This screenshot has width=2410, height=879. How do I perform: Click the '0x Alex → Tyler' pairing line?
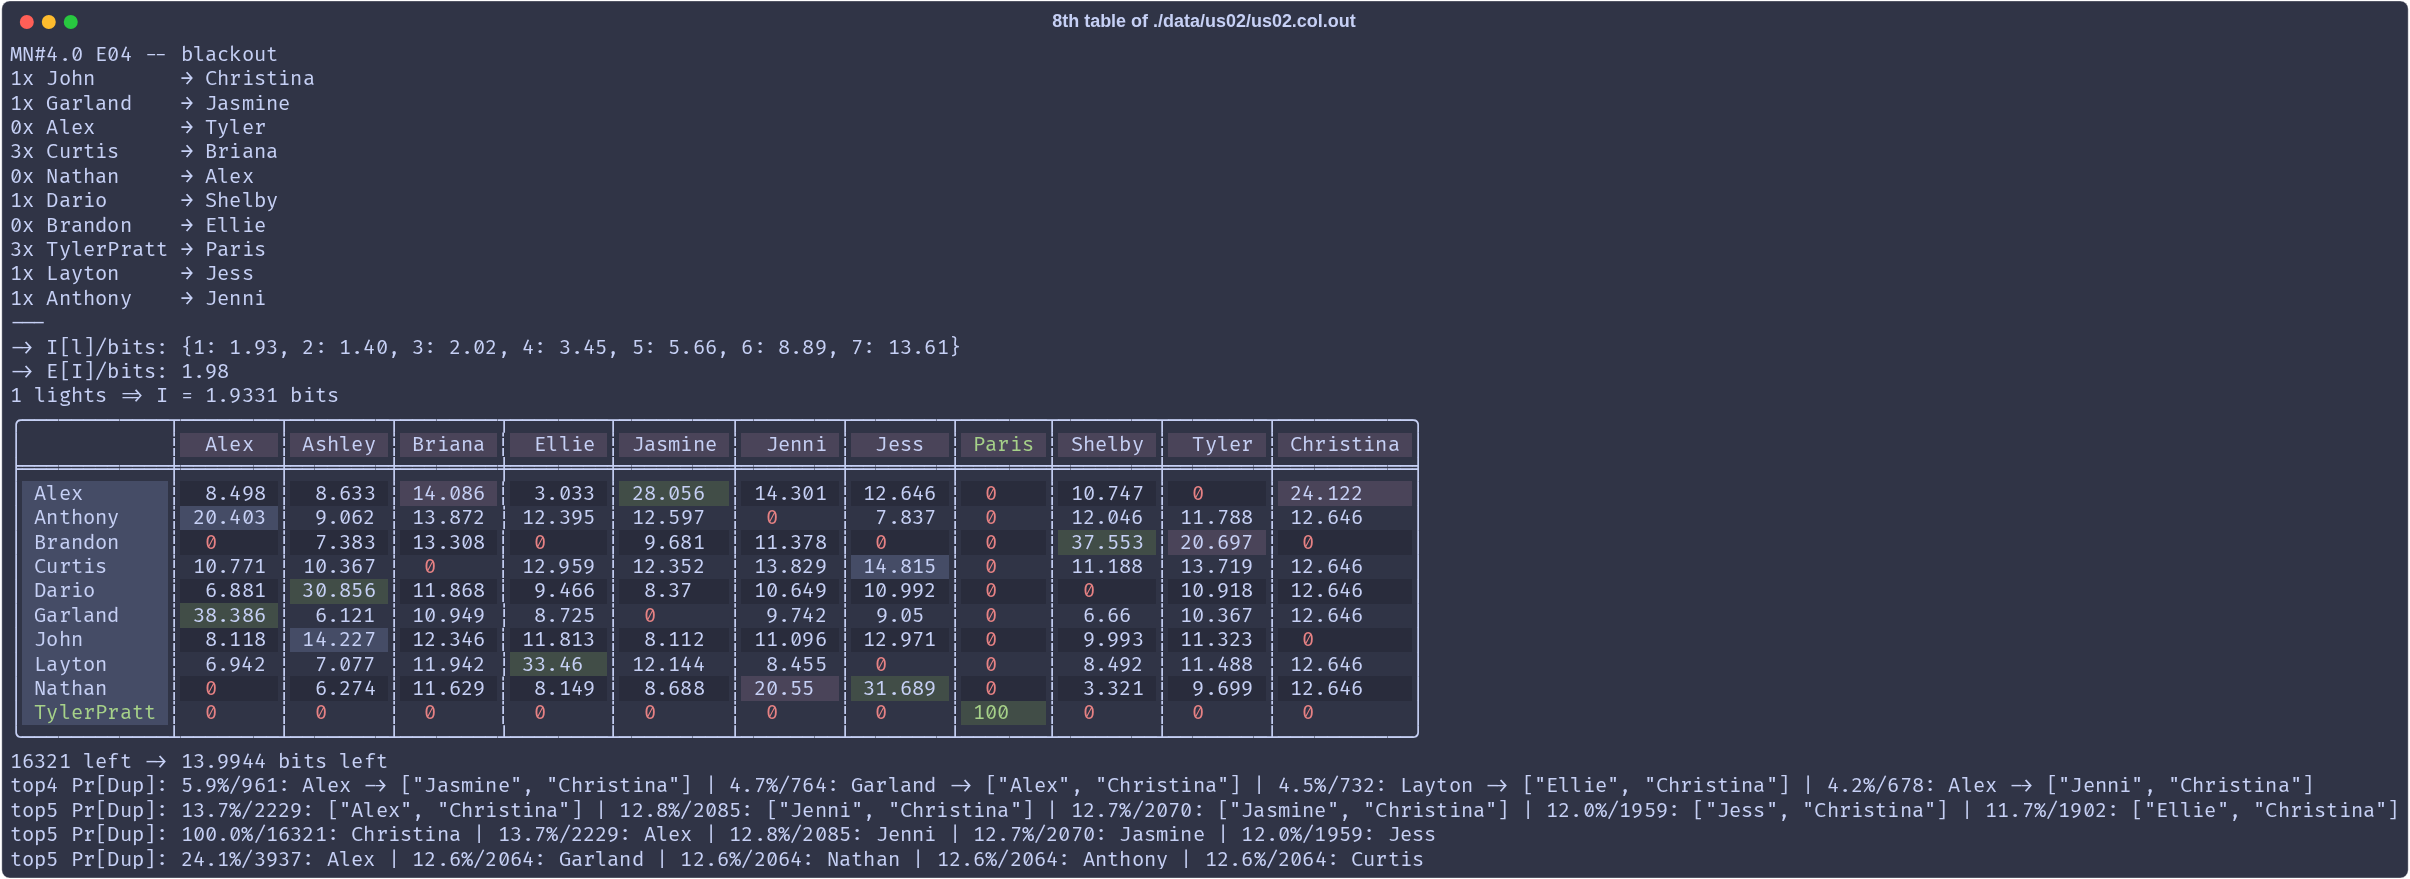pyautogui.click(x=138, y=127)
